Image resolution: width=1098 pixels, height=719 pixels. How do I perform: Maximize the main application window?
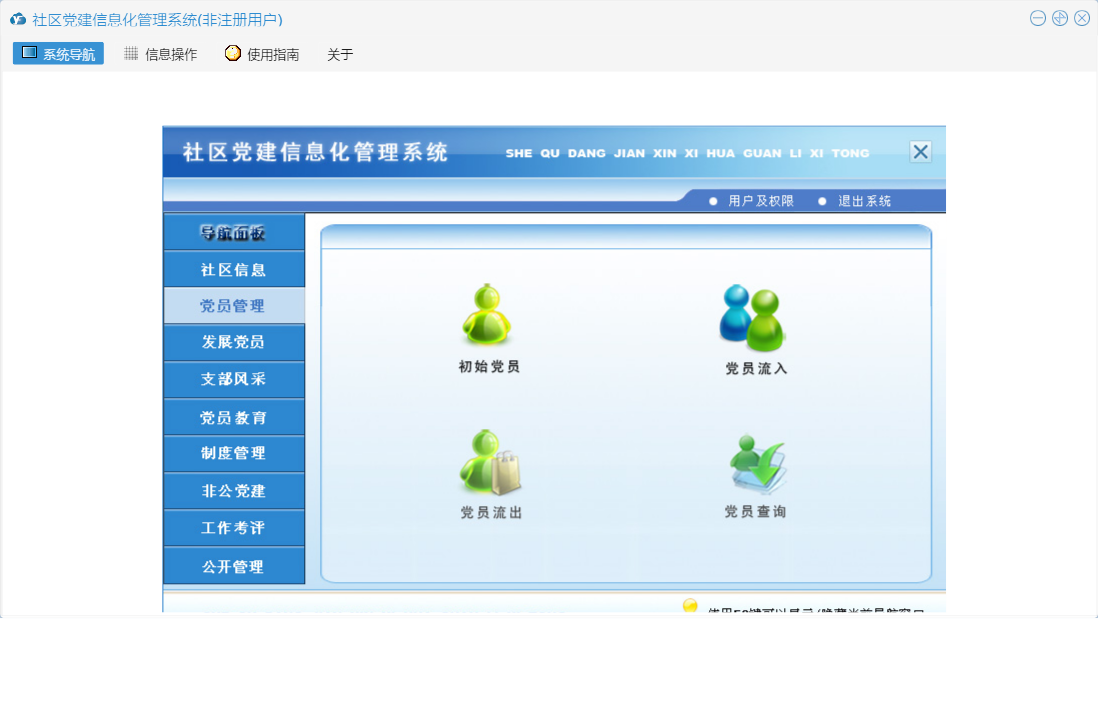pos(1060,18)
